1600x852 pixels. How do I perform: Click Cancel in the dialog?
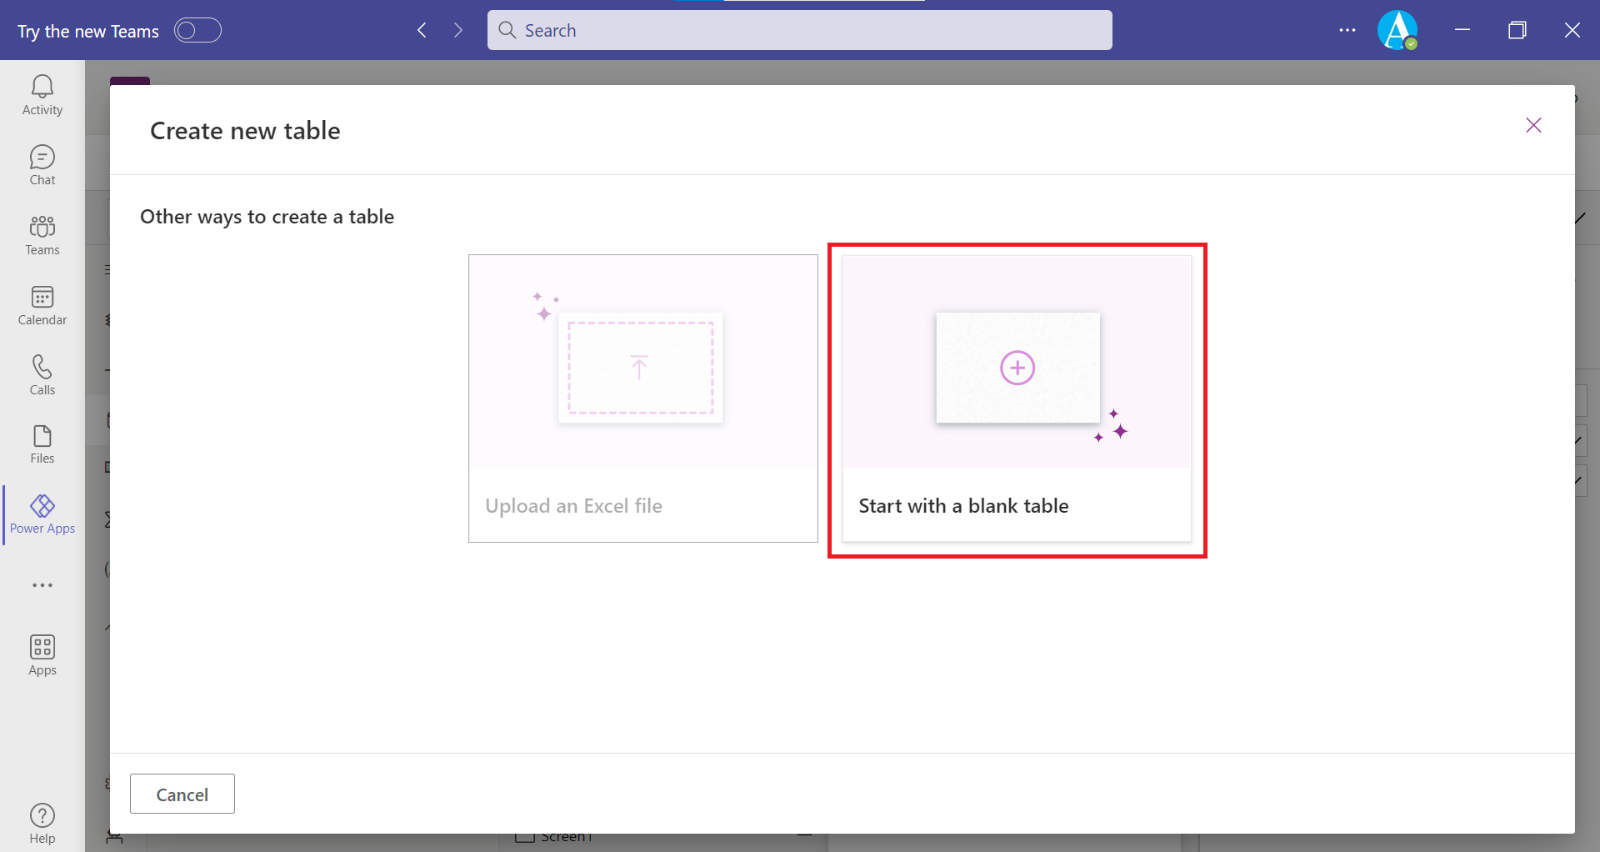point(182,794)
